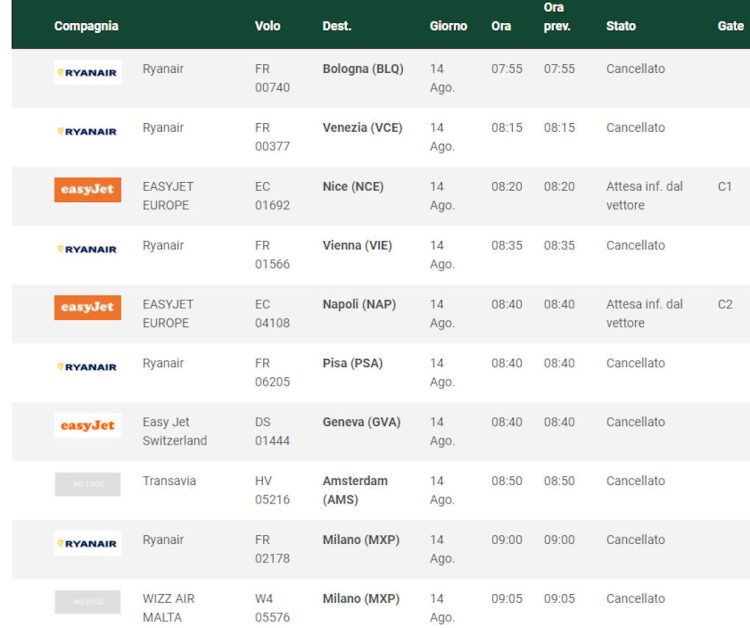This screenshot has height=628, width=750.
Task: Click the Wizz Air Malta placeholder logo
Action: click(x=88, y=602)
